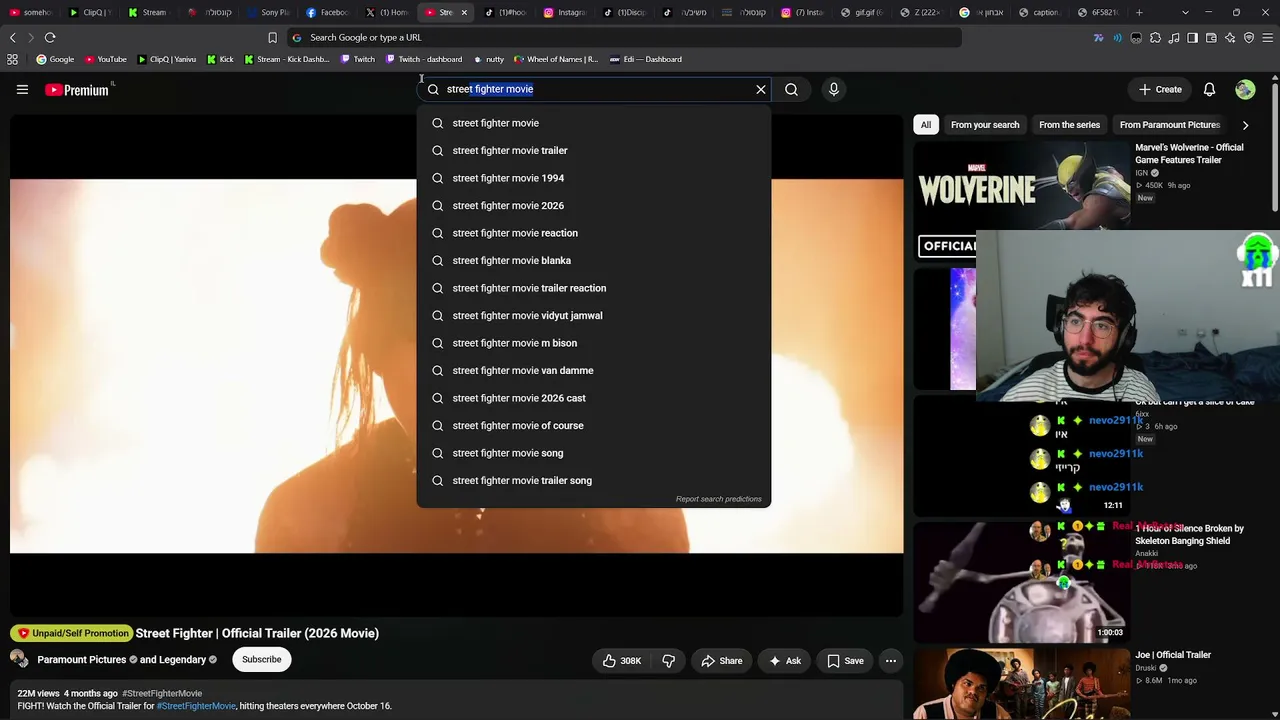Image resolution: width=1280 pixels, height=720 pixels.
Task: Open the Google bookmark
Action: (55, 59)
